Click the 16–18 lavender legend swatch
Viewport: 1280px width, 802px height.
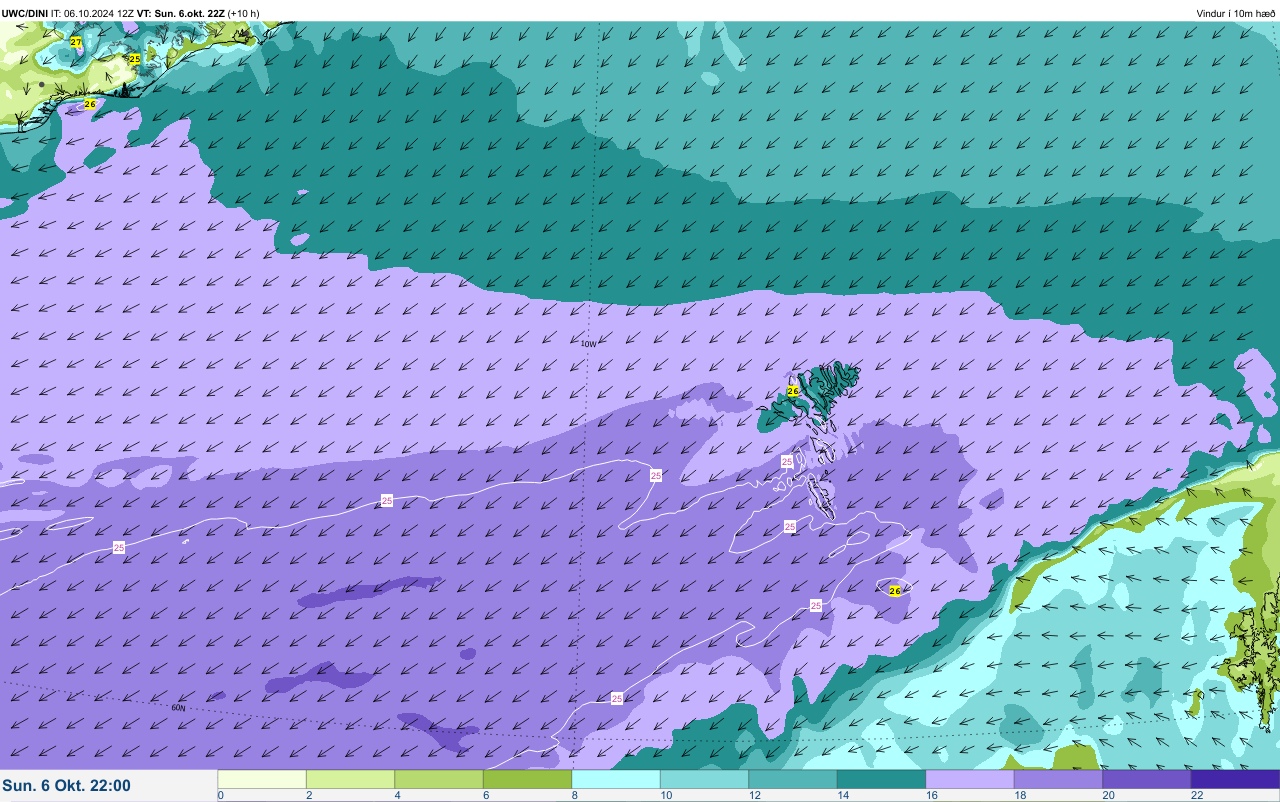970,779
